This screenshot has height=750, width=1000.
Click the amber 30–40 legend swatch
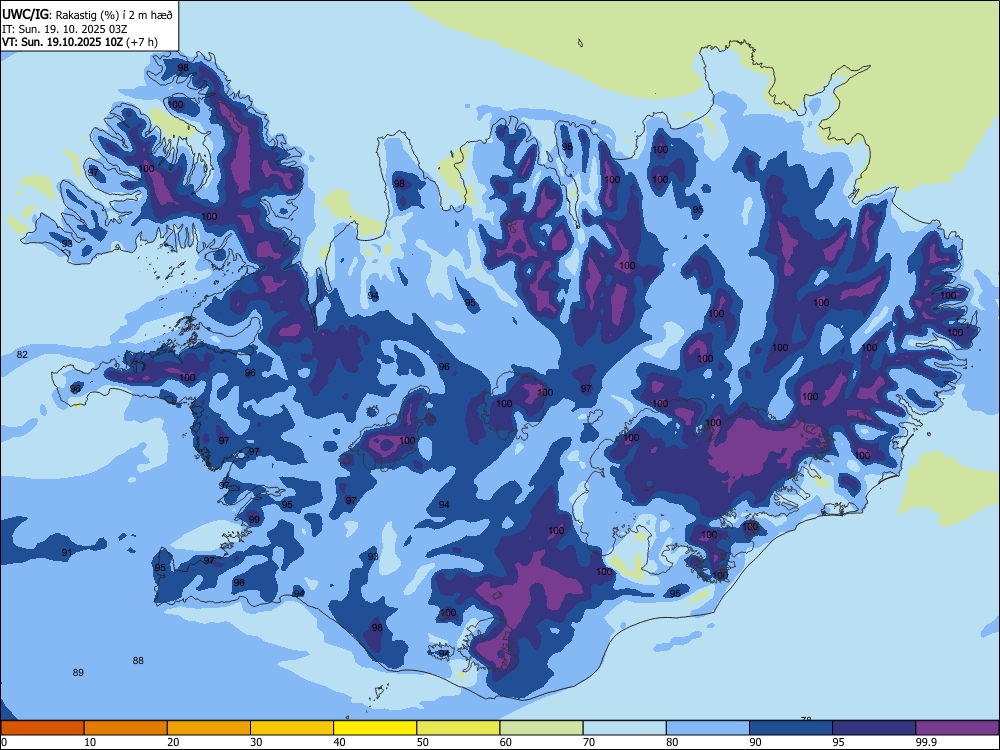(x=292, y=728)
